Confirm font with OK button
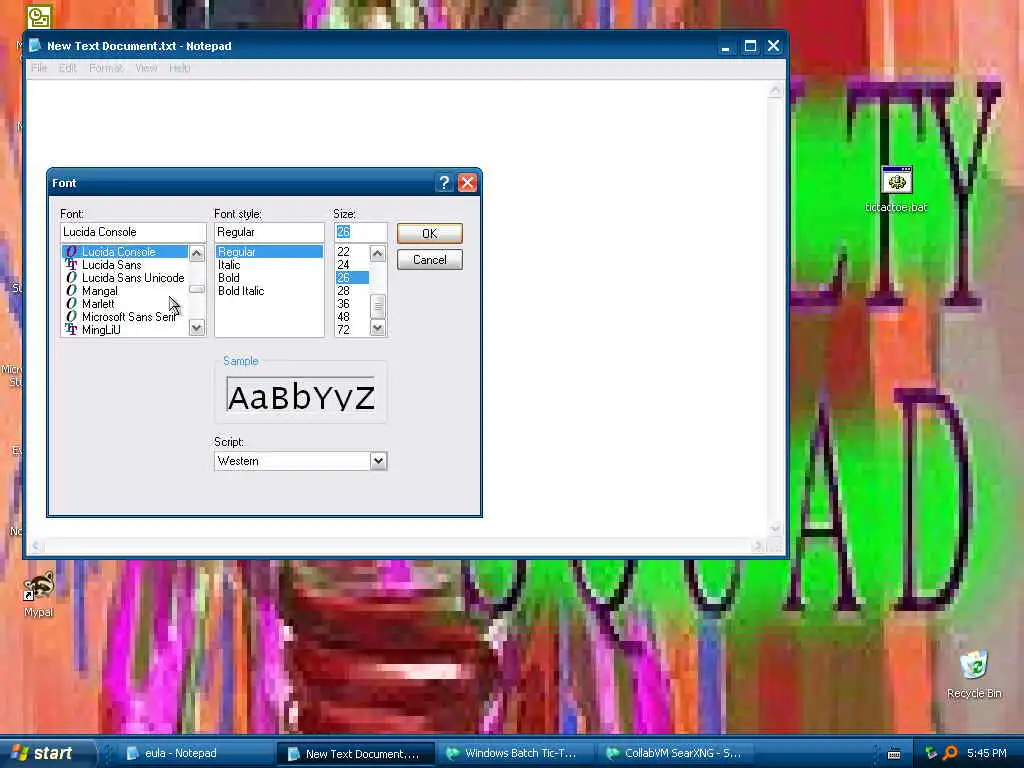This screenshot has height=768, width=1024. [430, 234]
